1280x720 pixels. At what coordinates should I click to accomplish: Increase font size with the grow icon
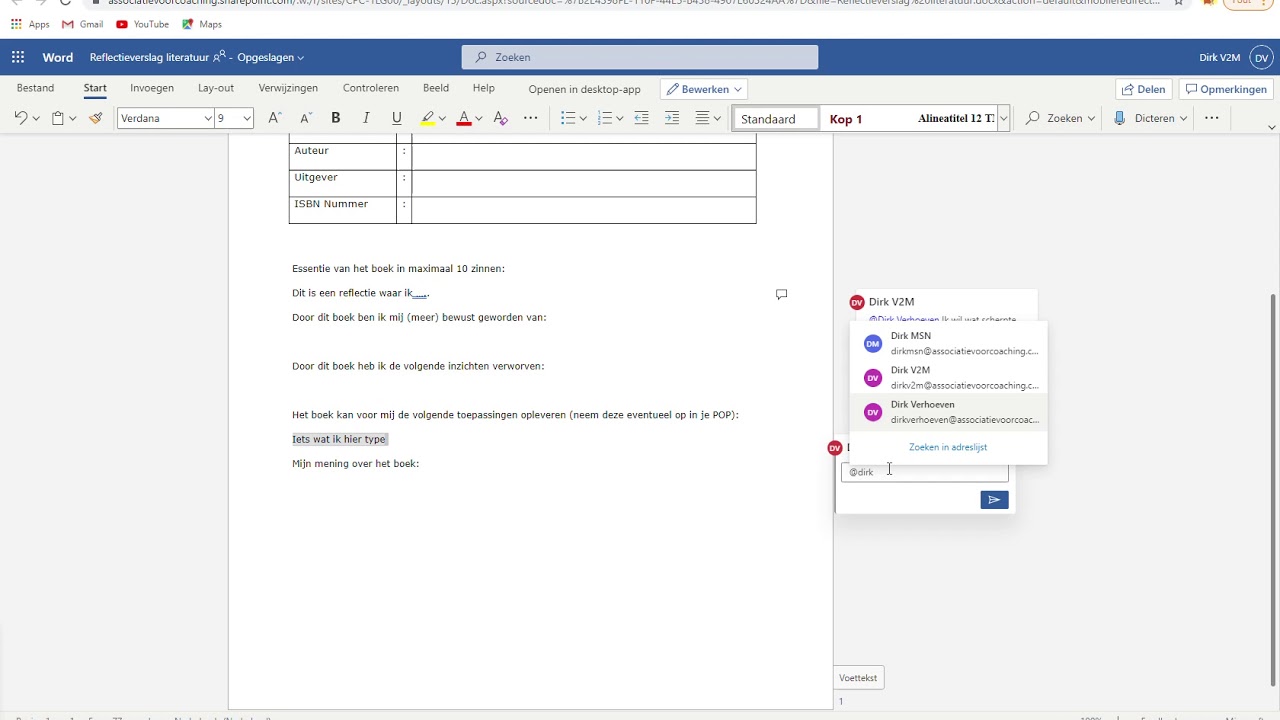point(275,118)
